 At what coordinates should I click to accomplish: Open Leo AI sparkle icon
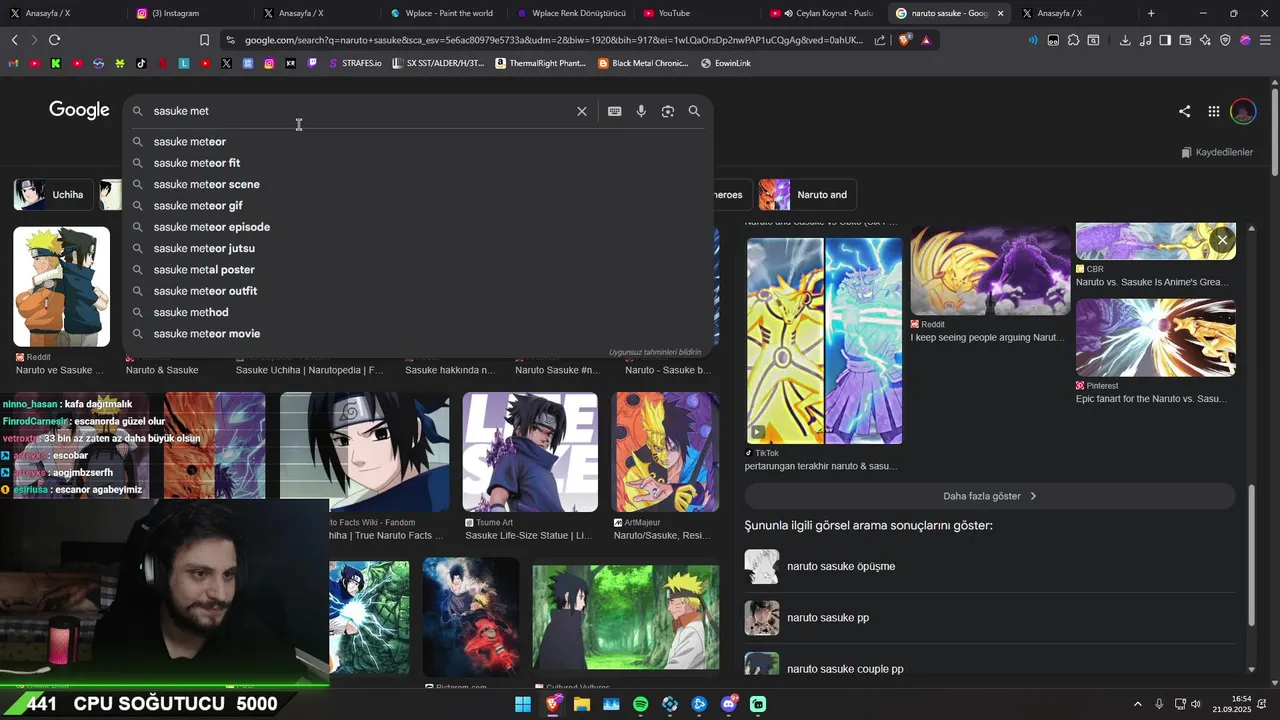click(x=1205, y=40)
